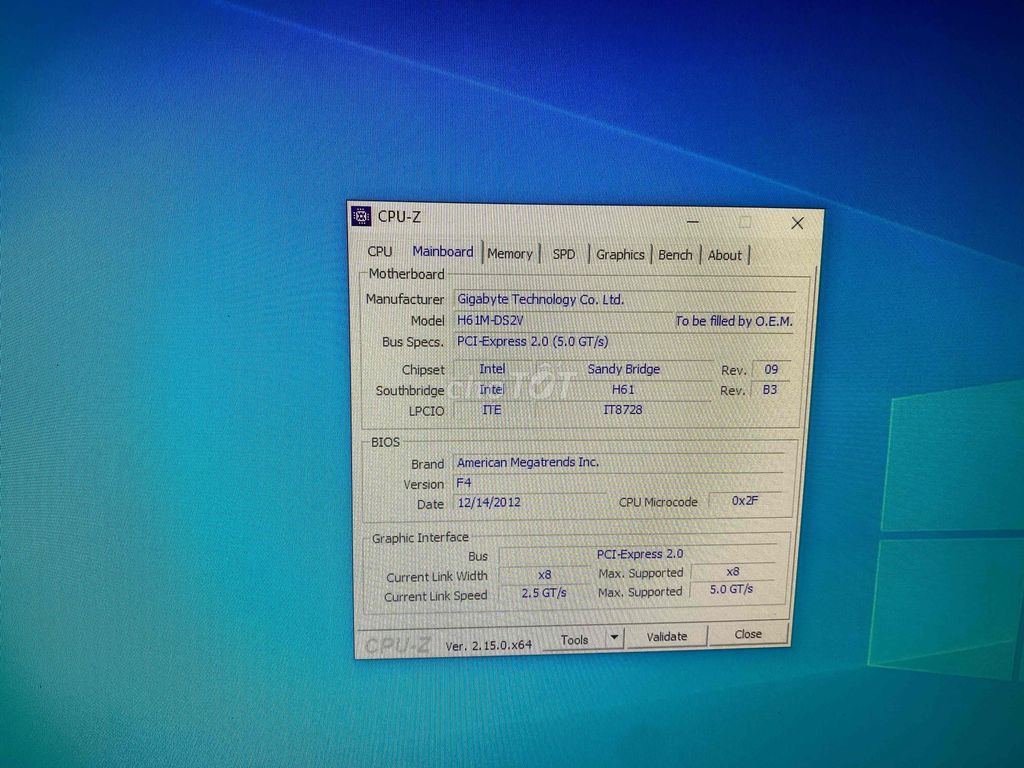1024x768 pixels.
Task: Click chipset revision 09 field
Action: (x=771, y=370)
